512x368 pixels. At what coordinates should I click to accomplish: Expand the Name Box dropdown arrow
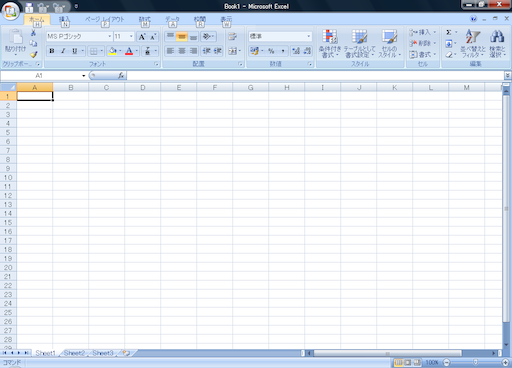(x=84, y=76)
